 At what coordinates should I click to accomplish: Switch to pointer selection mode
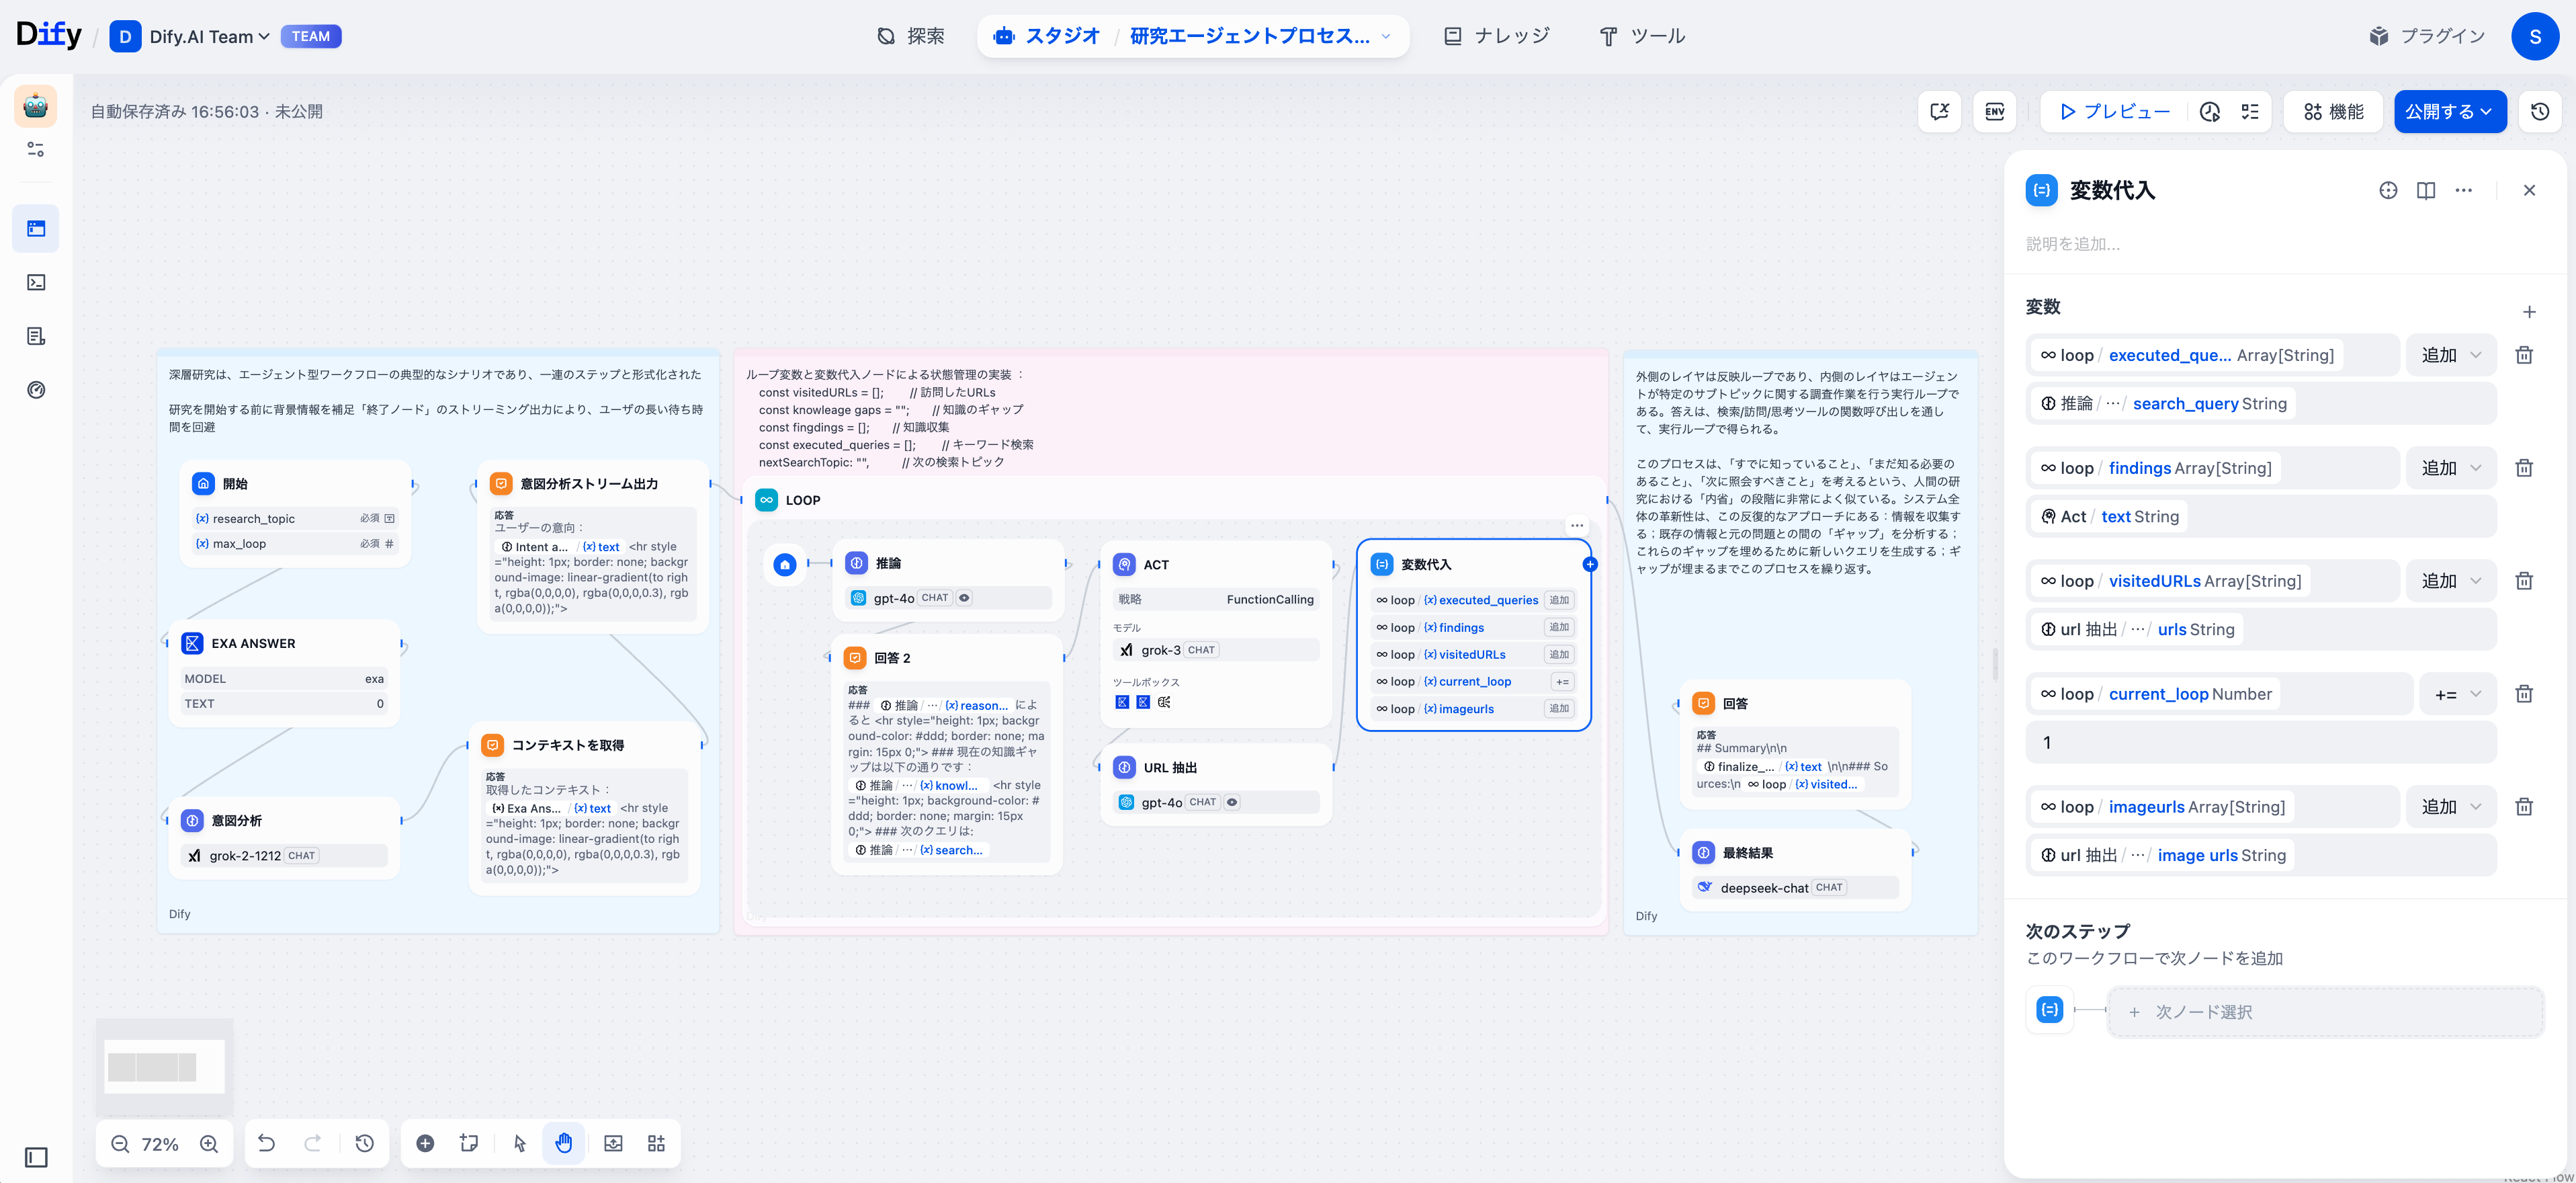(x=519, y=1143)
